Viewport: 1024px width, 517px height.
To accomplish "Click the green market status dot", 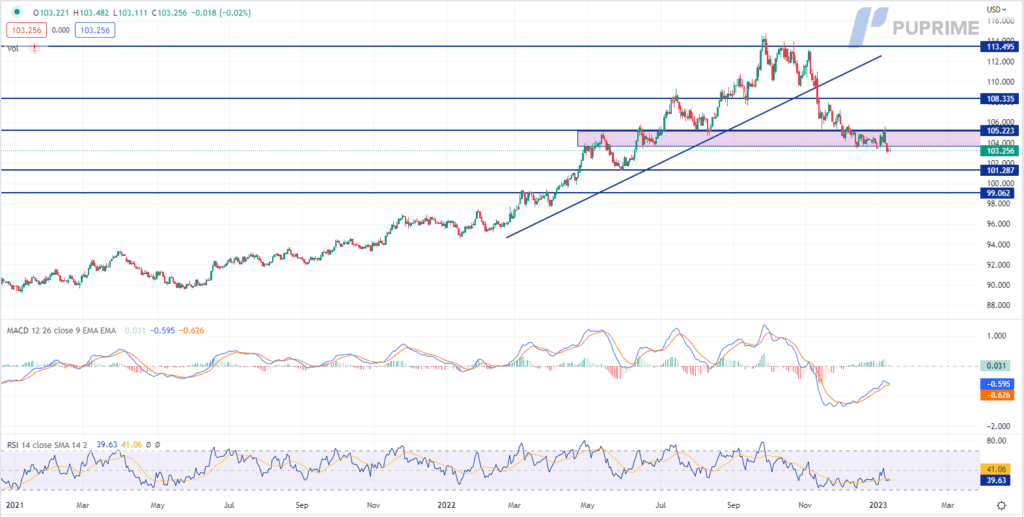I will (x=16, y=12).
